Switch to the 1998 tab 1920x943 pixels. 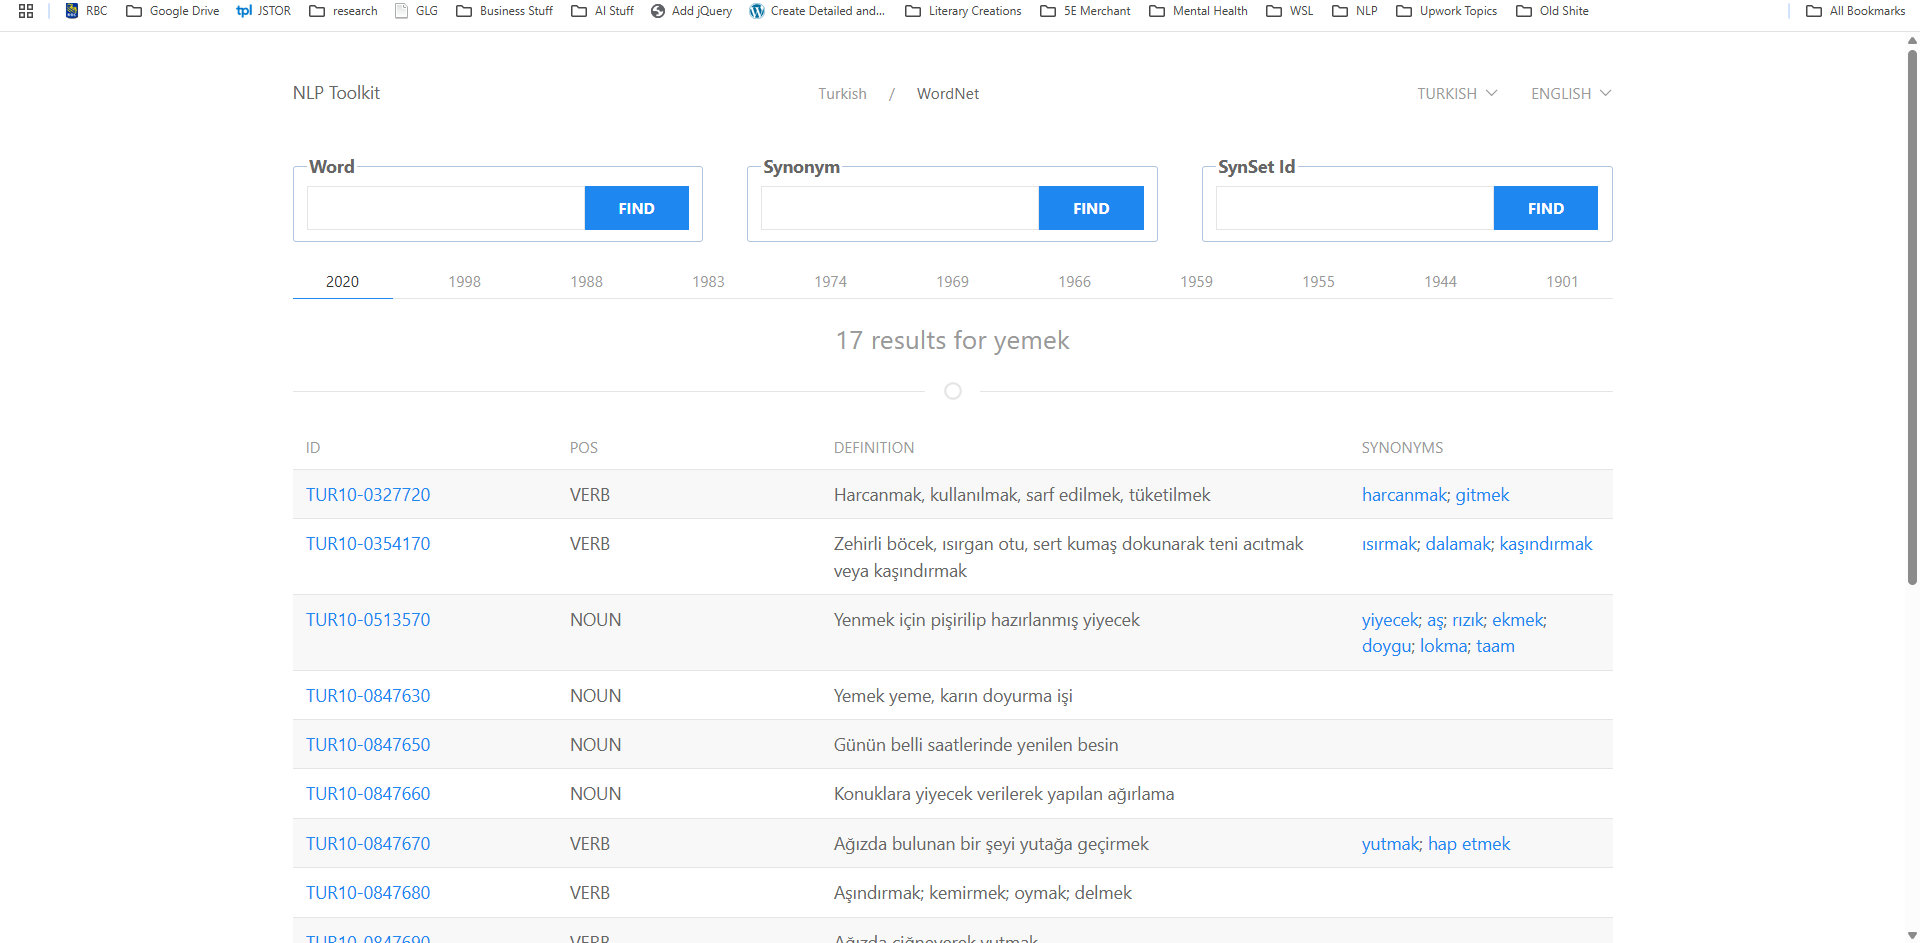pyautogui.click(x=464, y=282)
